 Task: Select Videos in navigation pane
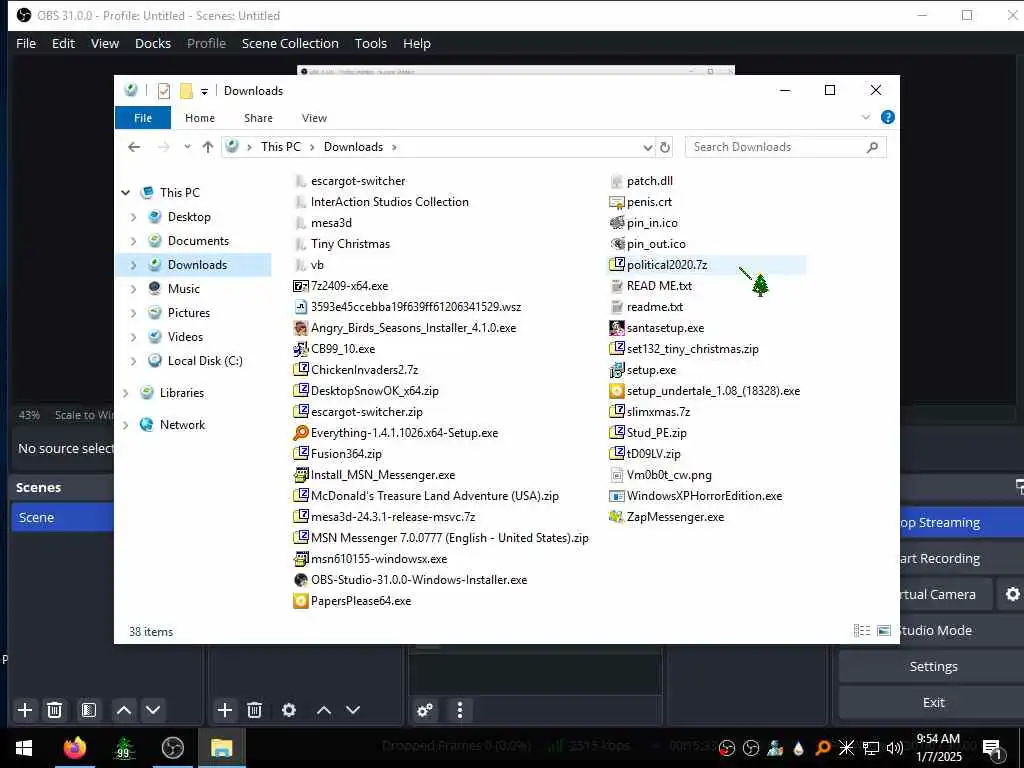click(185, 337)
